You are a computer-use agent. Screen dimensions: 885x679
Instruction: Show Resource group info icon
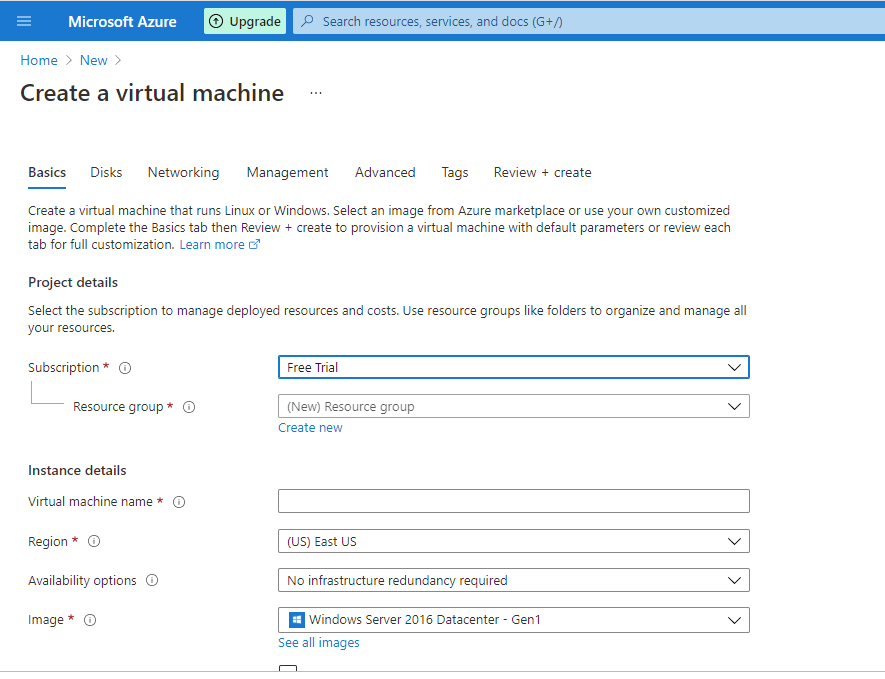(189, 407)
